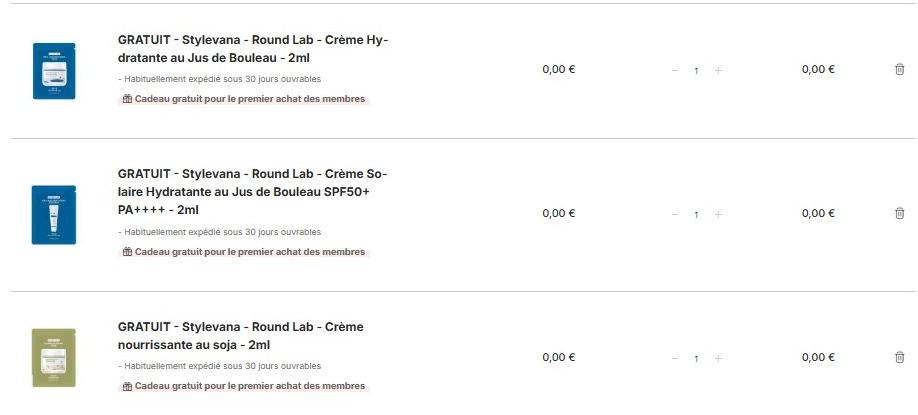Click gift icon on Crème Solaire row
Image resolution: width=918 pixels, height=415 pixels.
(x=127, y=252)
